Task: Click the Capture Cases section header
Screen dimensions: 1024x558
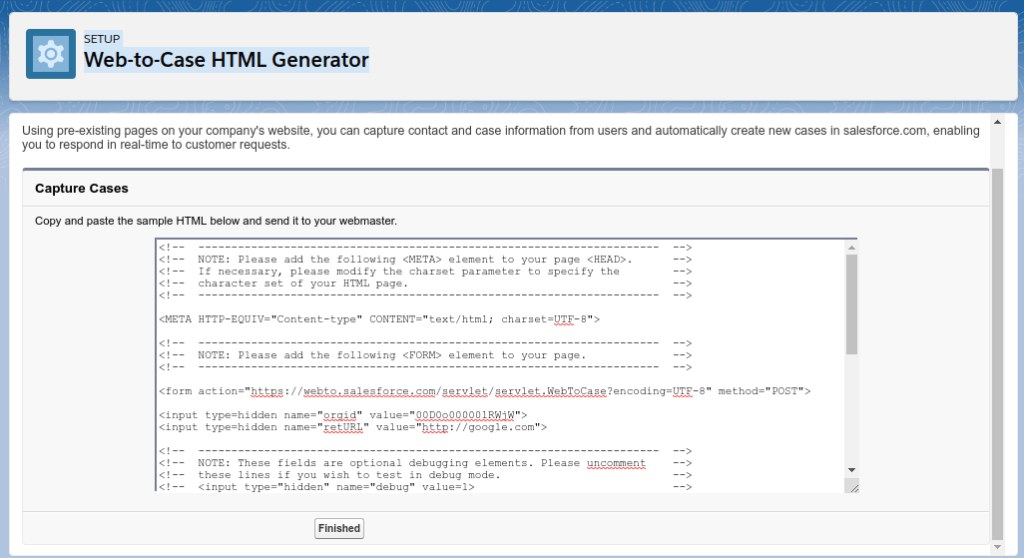Action: pos(81,188)
